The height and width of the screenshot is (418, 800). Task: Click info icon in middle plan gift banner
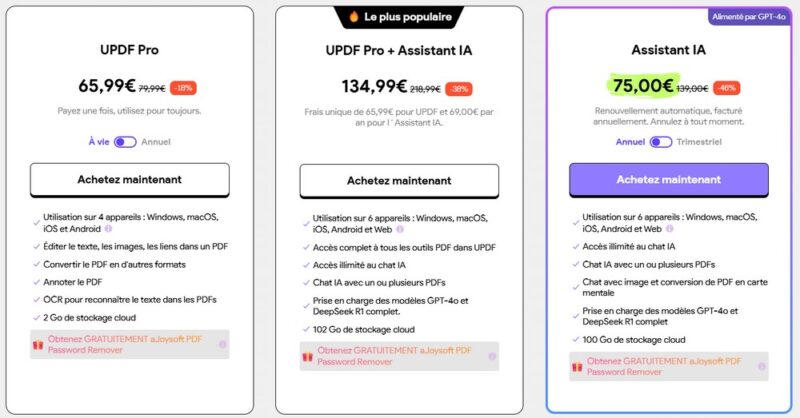point(490,356)
